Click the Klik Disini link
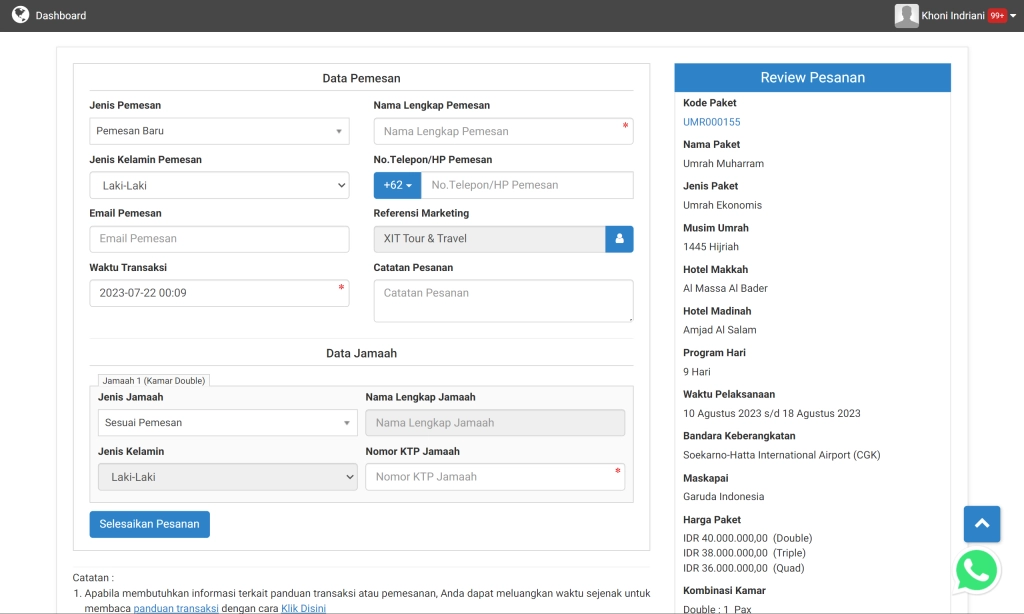This screenshot has width=1024, height=614. (303, 608)
